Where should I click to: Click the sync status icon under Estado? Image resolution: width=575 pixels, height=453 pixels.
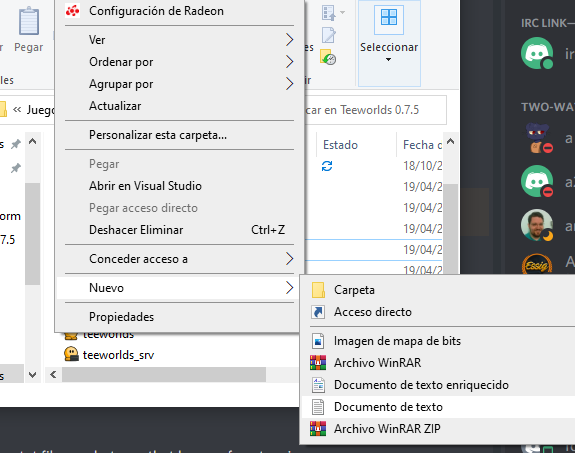[x=327, y=166]
